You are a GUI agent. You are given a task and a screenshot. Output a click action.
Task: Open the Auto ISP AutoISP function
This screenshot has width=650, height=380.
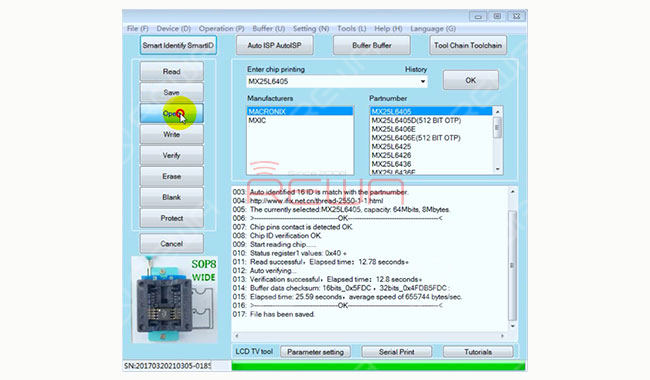coord(274,45)
